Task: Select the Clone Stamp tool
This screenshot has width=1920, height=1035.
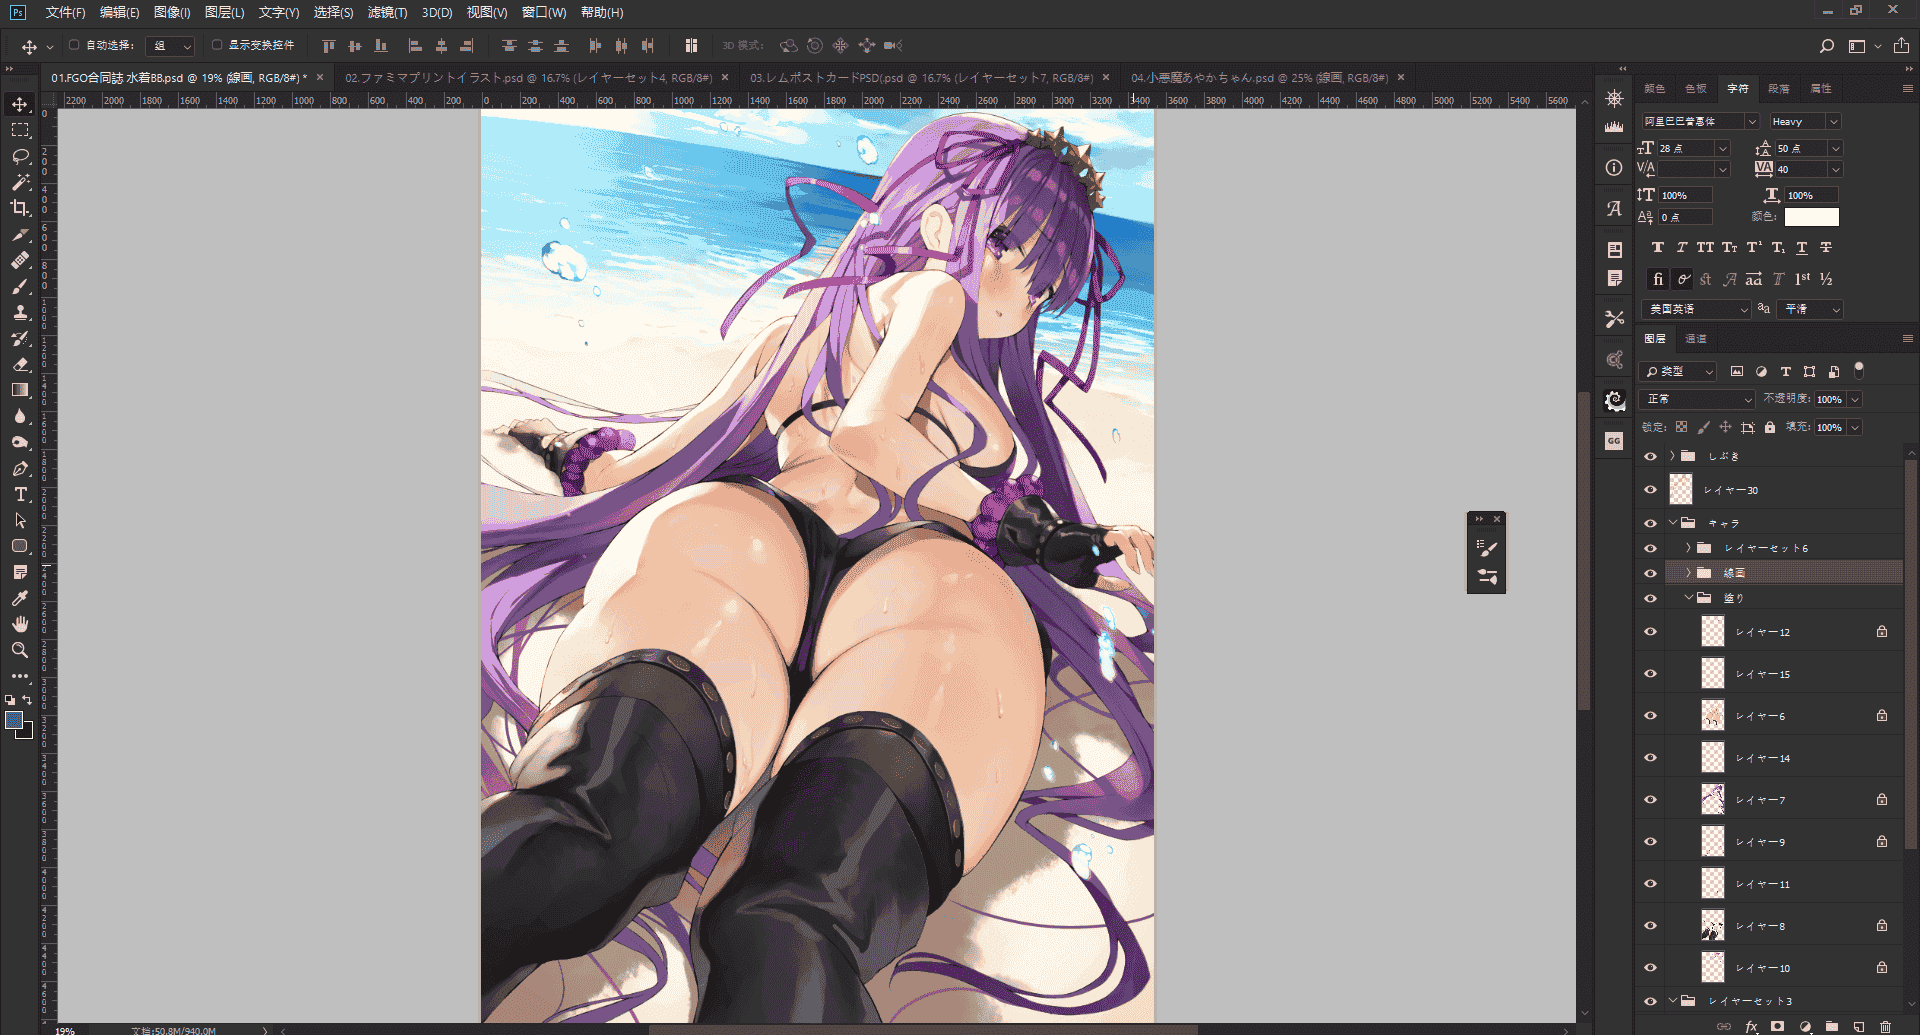Action: 20,312
